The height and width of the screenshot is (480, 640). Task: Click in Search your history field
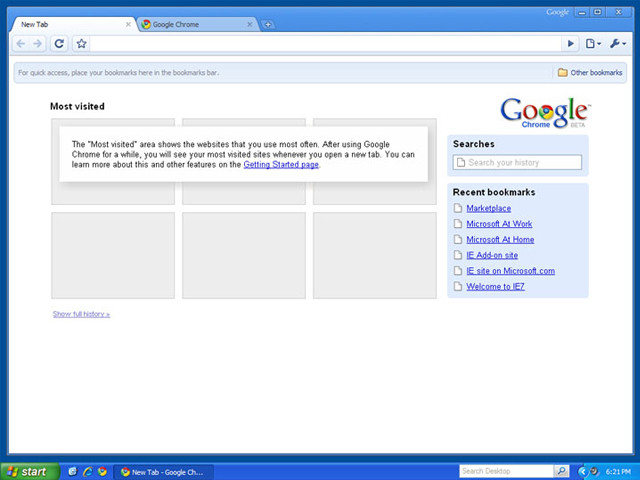[517, 162]
